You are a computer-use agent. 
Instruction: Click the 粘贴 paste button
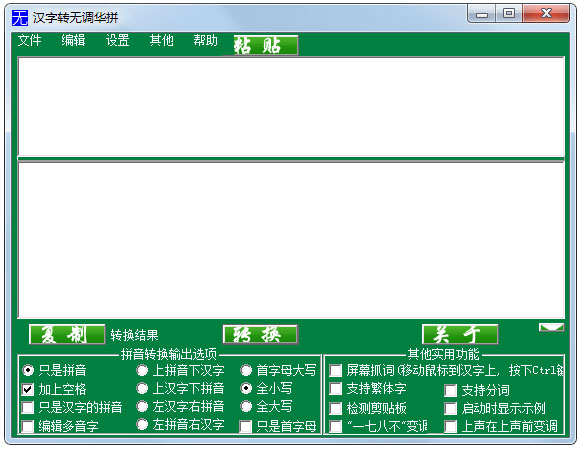[266, 45]
